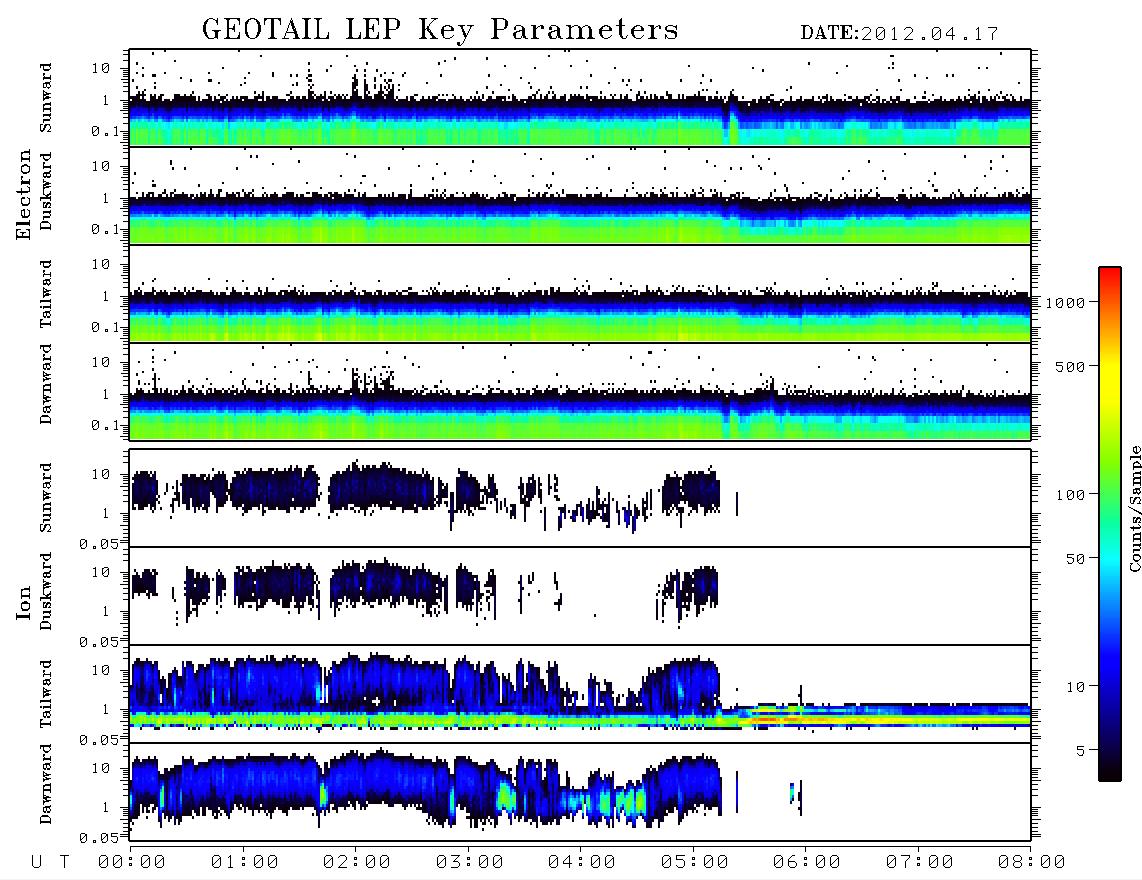This screenshot has height=880, width=1142.
Task: Click the "5" colorbar tick value
Action: 1081,751
